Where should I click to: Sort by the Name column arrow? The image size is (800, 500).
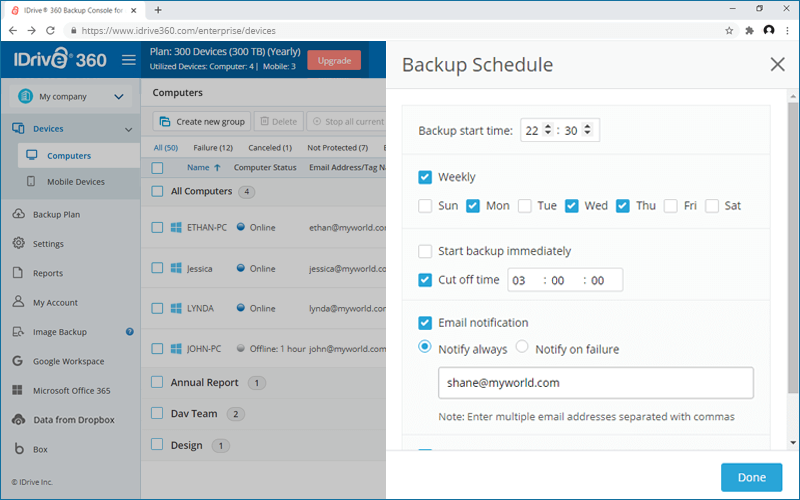(x=217, y=167)
